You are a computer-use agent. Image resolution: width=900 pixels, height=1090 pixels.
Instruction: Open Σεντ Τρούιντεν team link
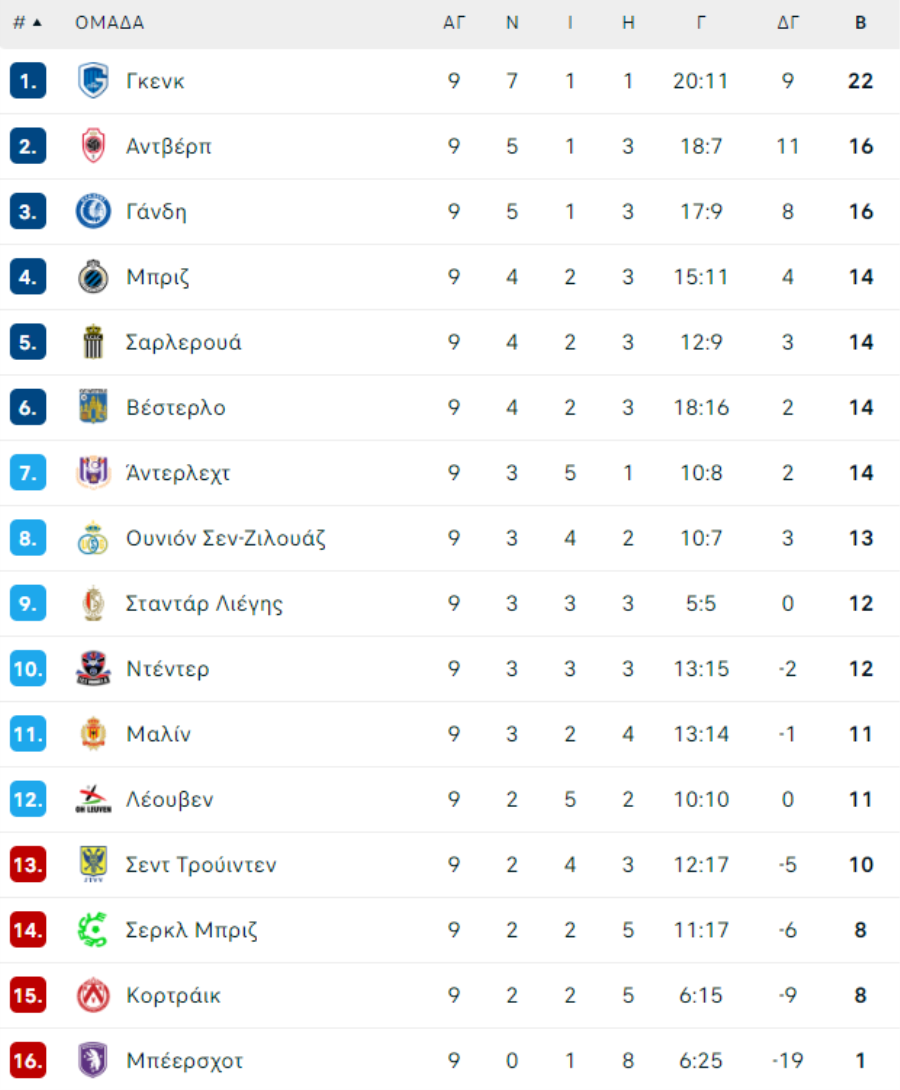(202, 865)
